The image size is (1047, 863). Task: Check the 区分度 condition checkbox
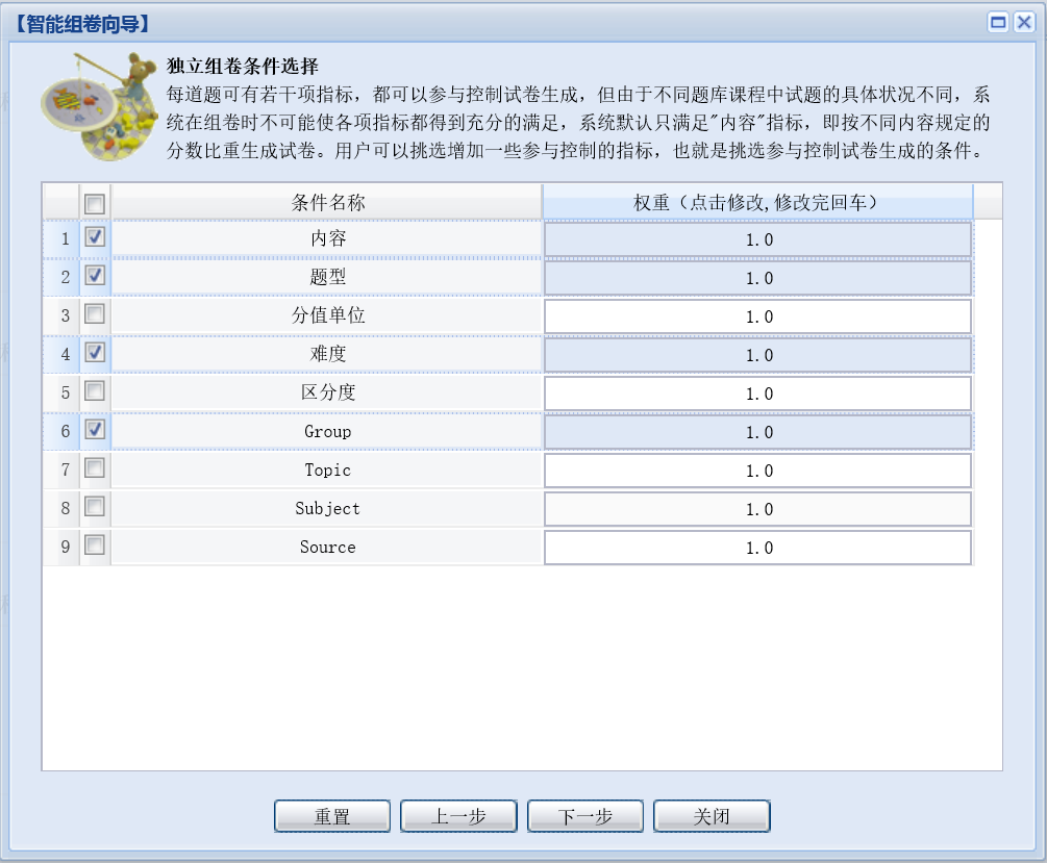pyautogui.click(x=95, y=391)
